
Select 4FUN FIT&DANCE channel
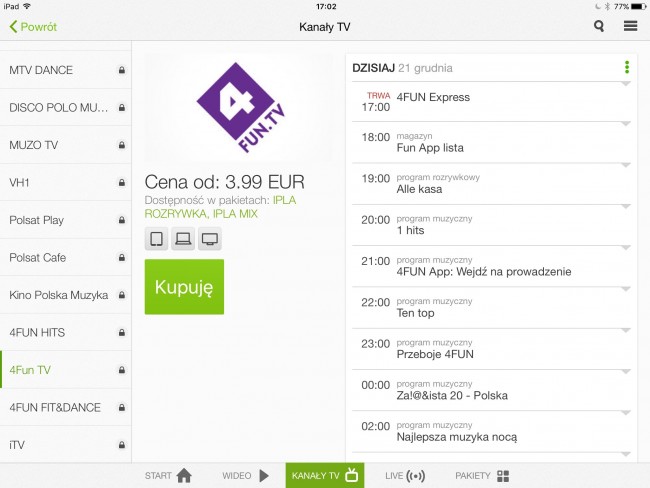pos(65,408)
